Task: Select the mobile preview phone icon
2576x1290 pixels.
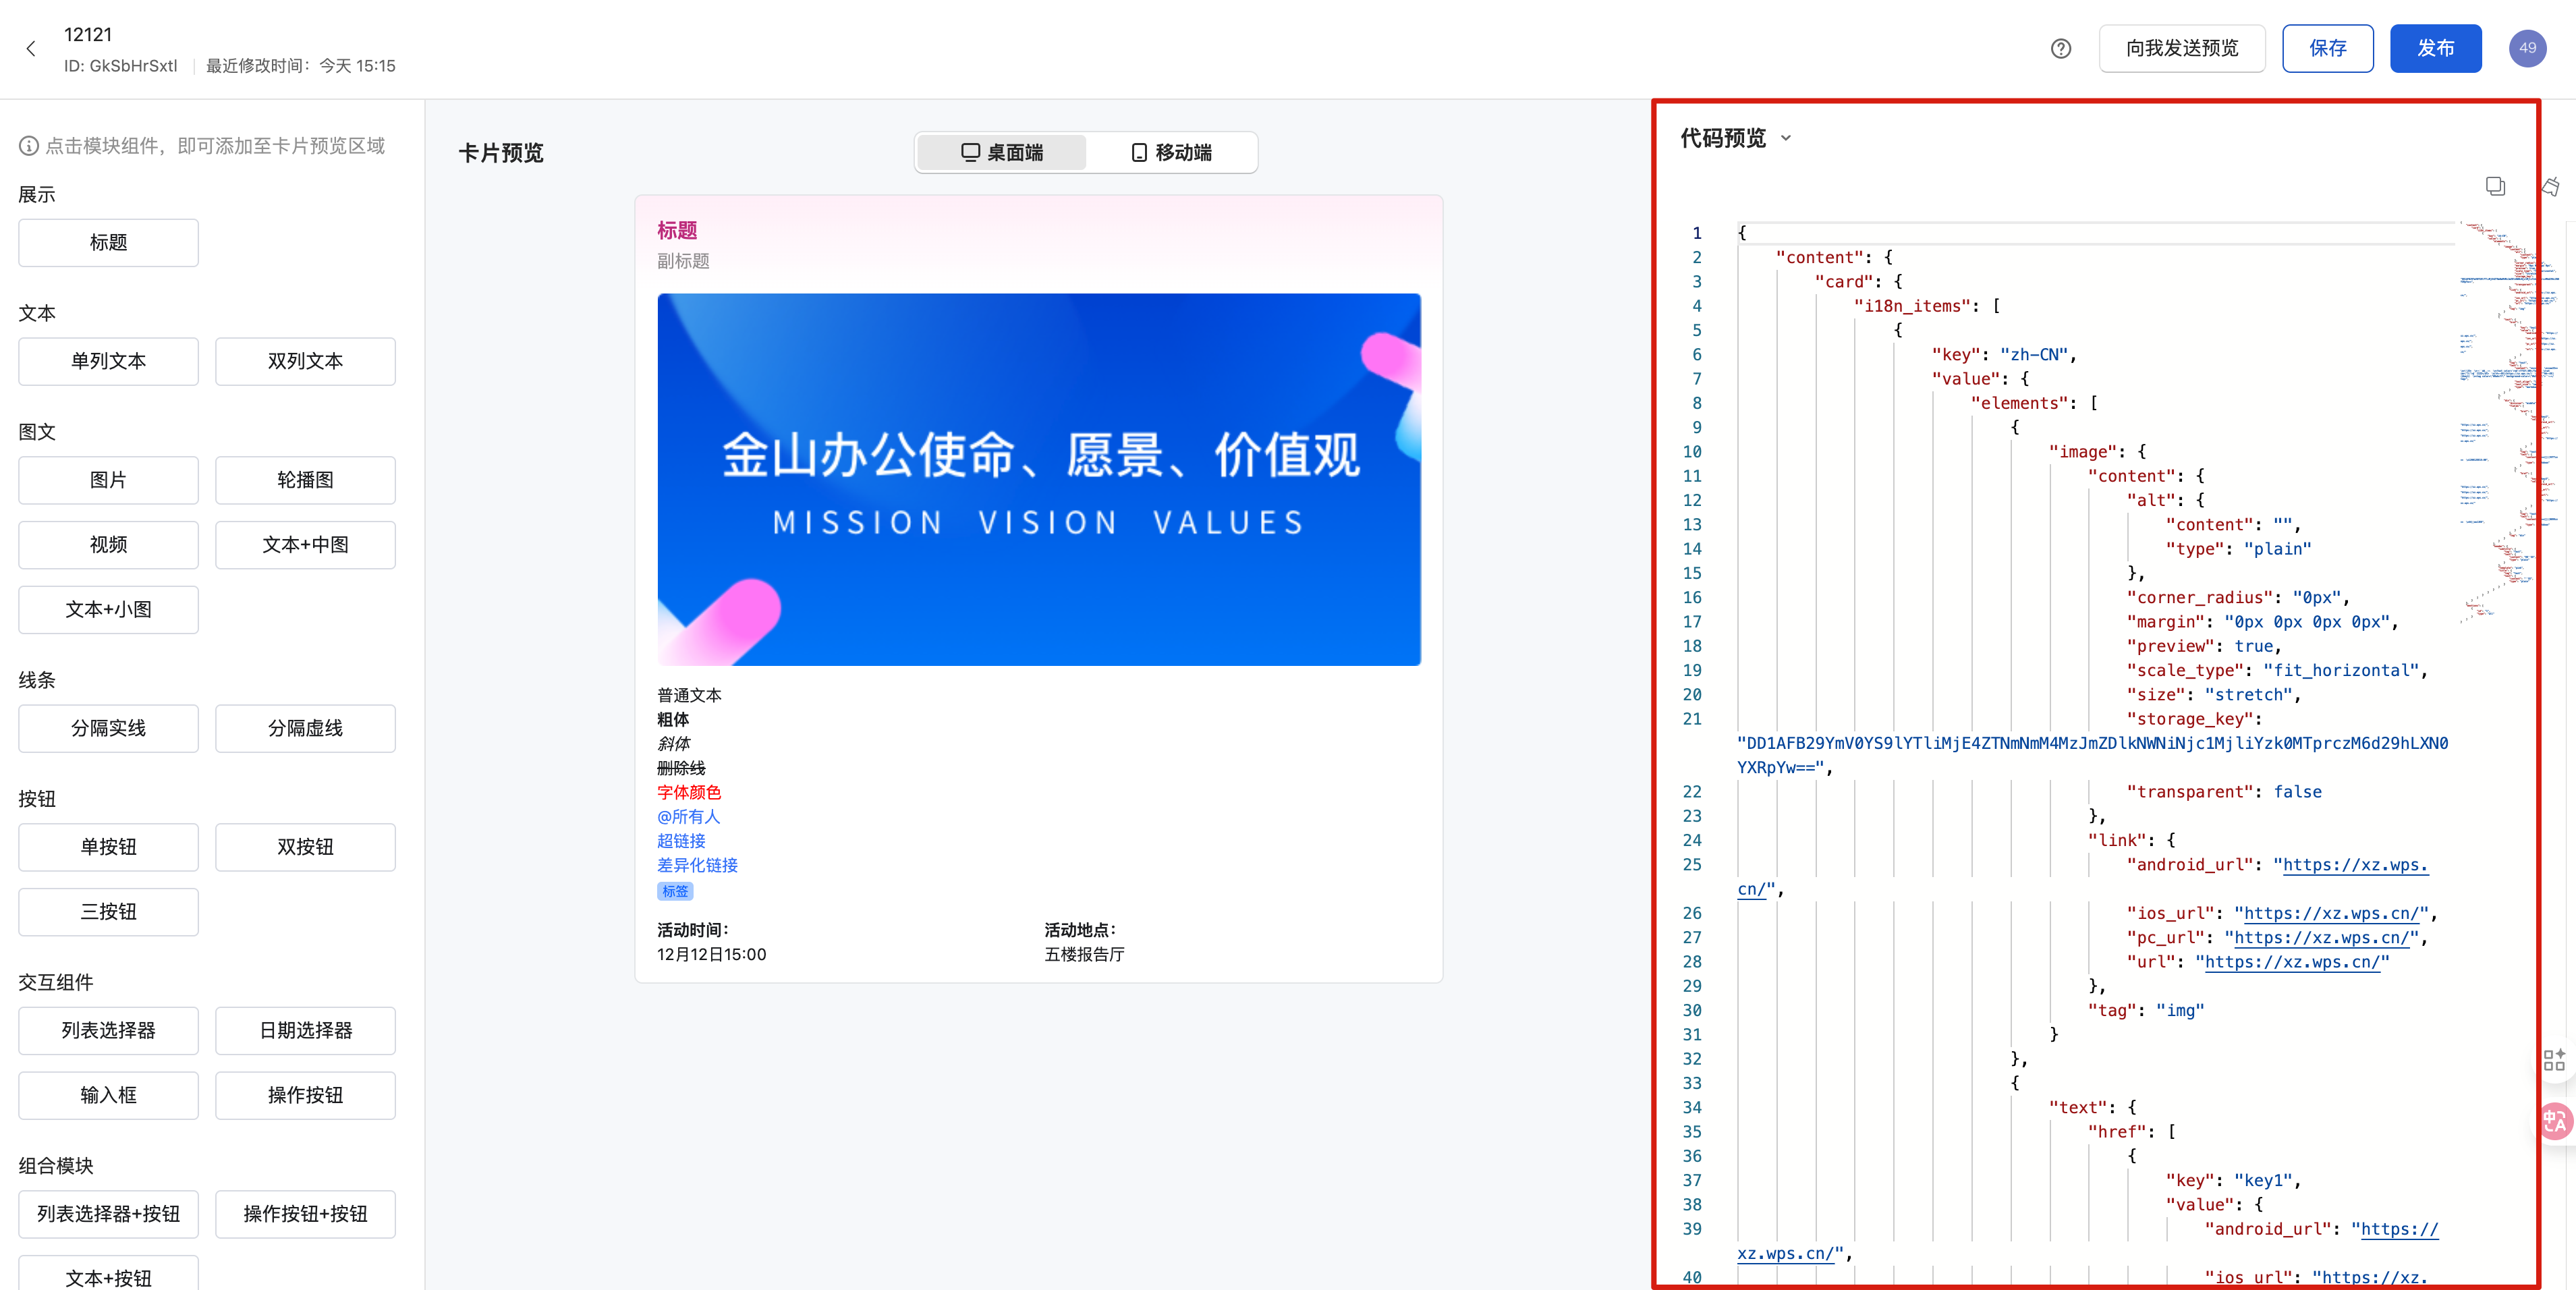Action: (x=1138, y=152)
